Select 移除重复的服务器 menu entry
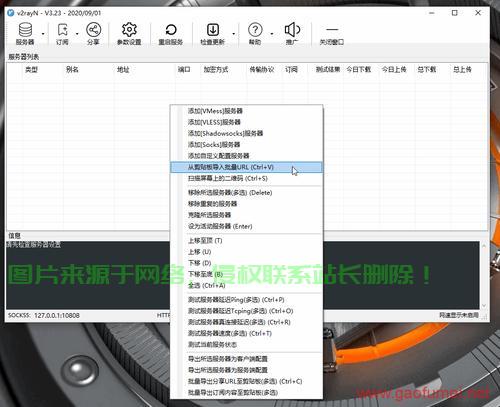 click(x=246, y=204)
